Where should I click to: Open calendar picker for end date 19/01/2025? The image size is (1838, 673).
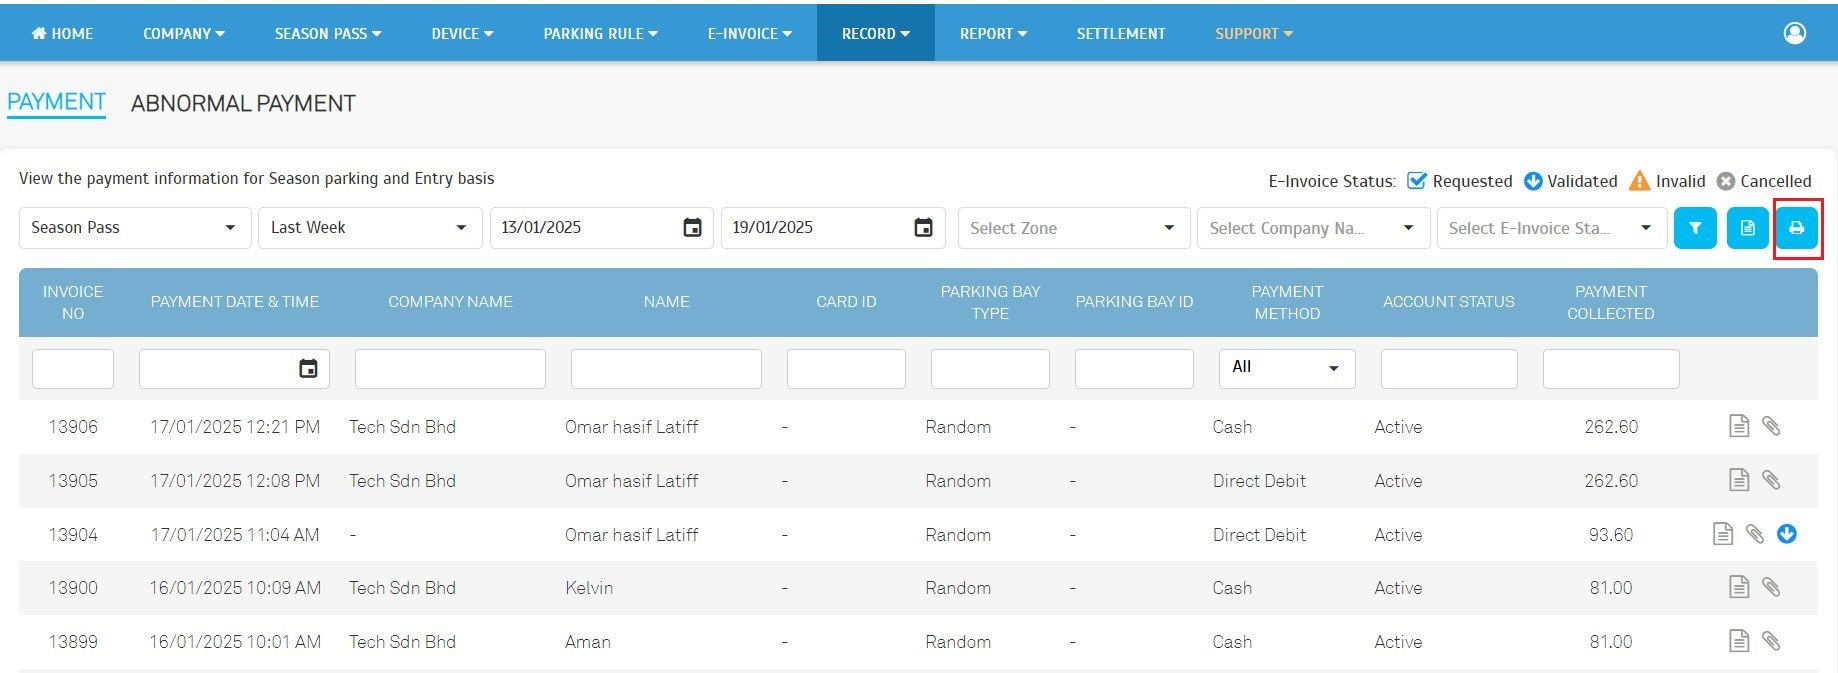[x=923, y=228]
